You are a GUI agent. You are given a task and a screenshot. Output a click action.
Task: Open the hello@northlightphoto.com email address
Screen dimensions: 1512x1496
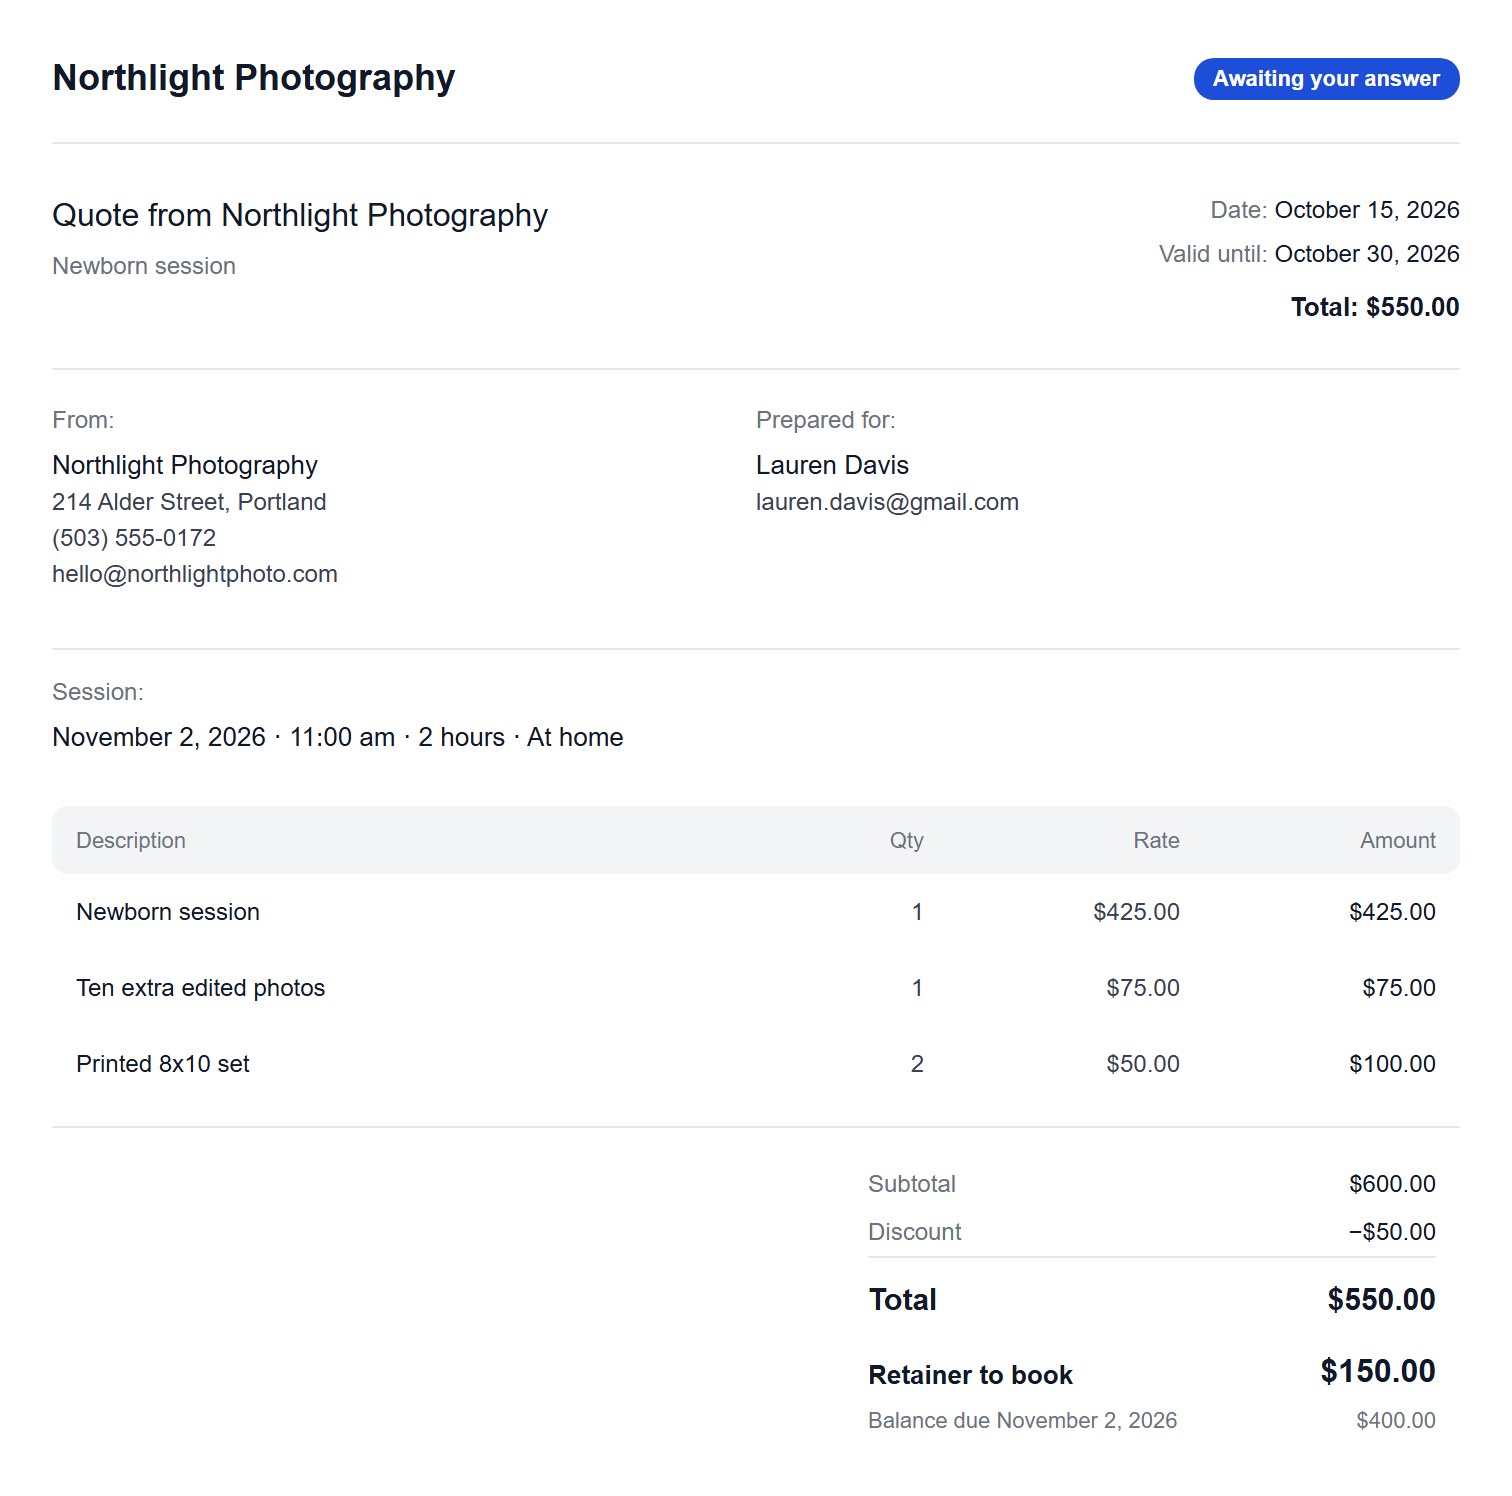pos(195,574)
